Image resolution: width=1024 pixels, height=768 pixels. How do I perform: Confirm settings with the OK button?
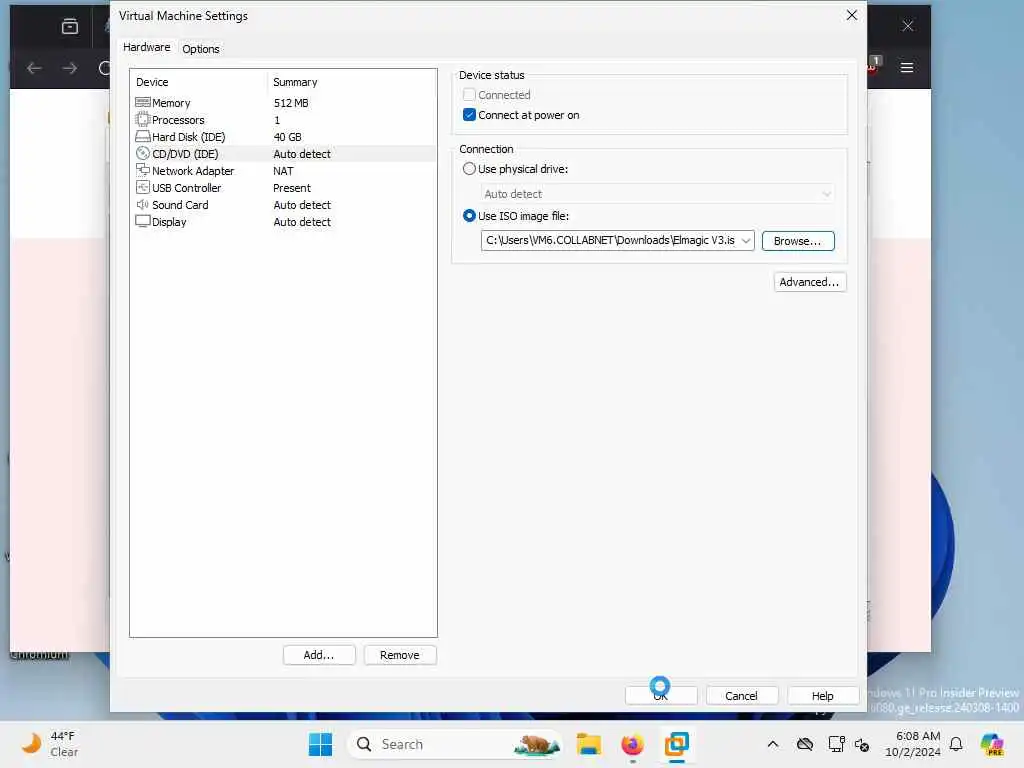(661, 696)
